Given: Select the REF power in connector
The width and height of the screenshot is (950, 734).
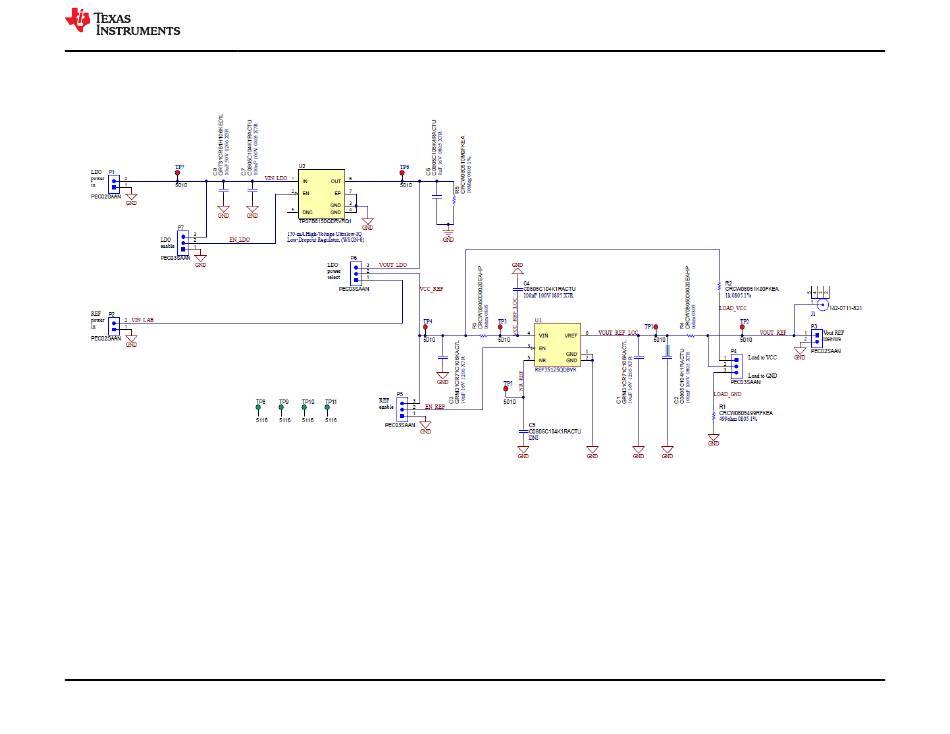Looking at the screenshot, I should (113, 326).
